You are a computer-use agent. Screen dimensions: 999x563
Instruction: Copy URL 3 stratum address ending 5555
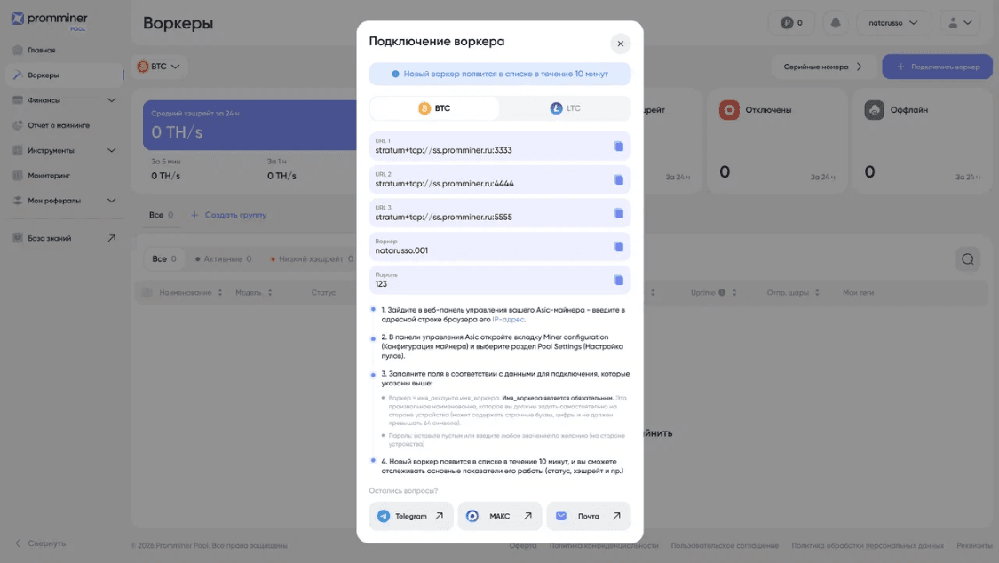point(618,213)
